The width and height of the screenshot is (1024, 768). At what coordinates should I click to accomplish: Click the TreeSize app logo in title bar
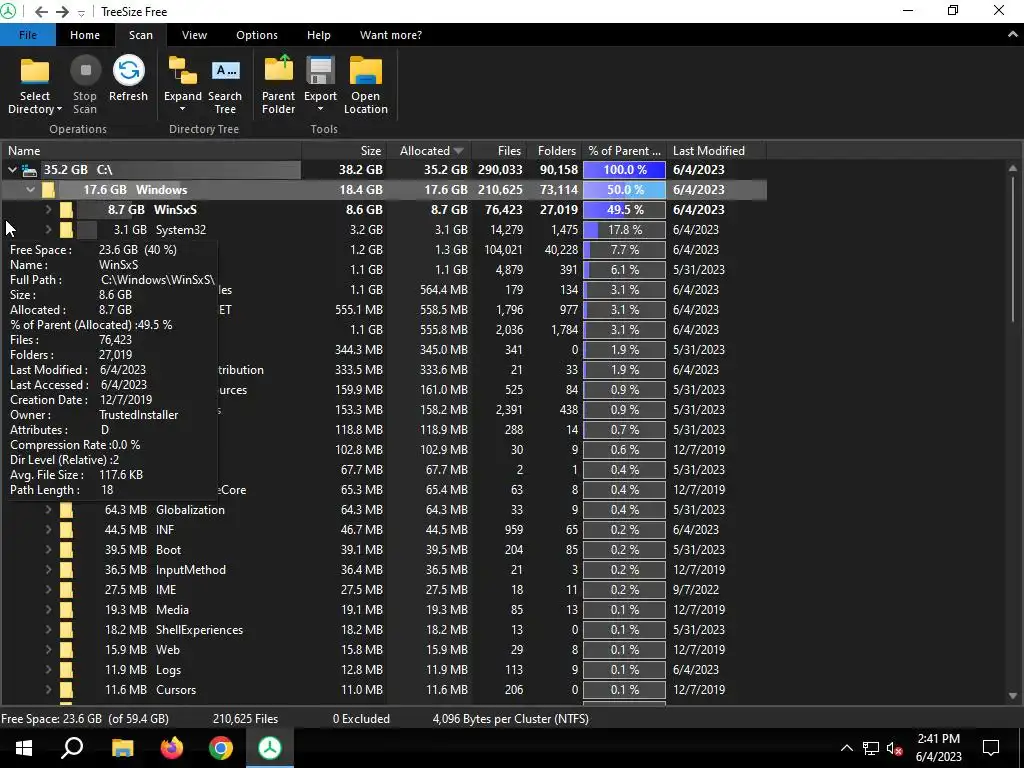tap(8, 11)
